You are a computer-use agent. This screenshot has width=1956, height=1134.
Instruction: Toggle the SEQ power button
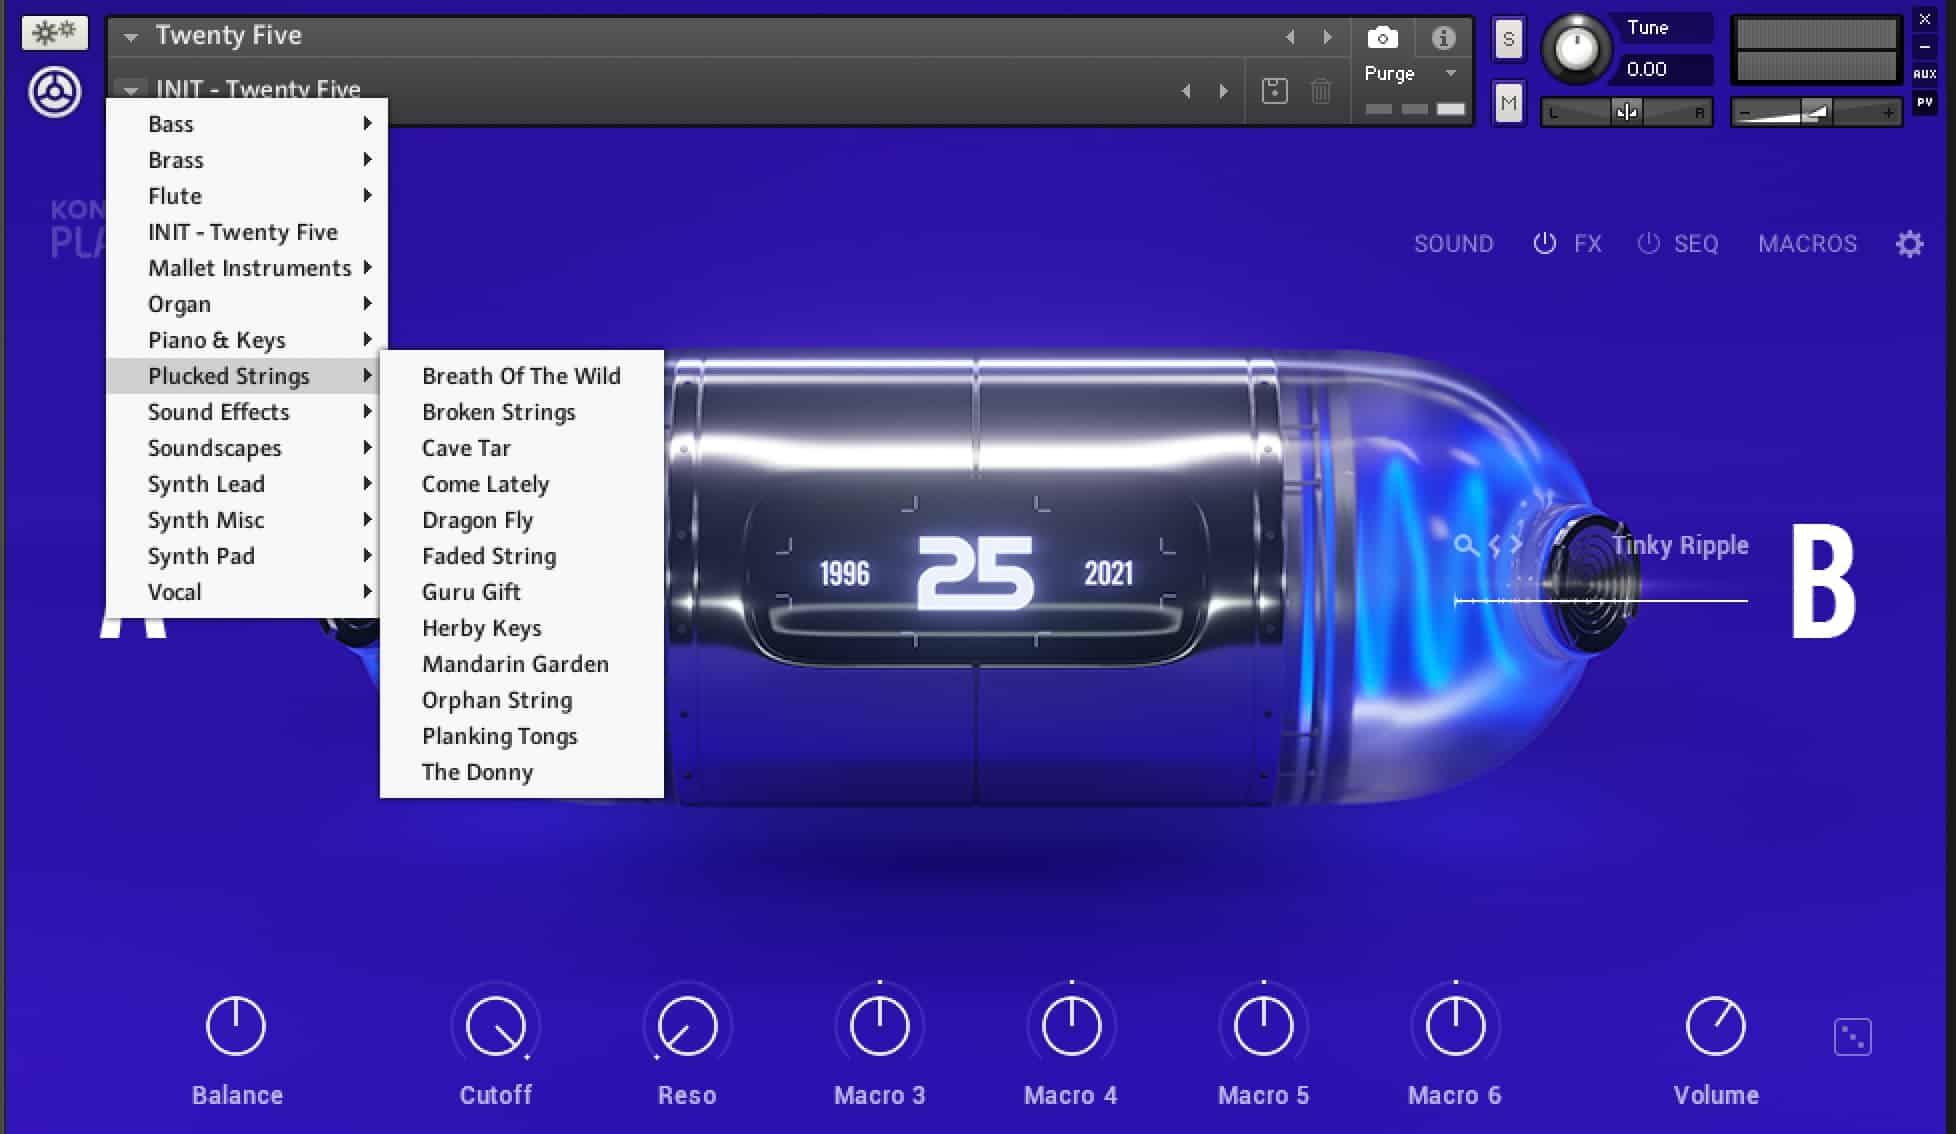click(1648, 243)
